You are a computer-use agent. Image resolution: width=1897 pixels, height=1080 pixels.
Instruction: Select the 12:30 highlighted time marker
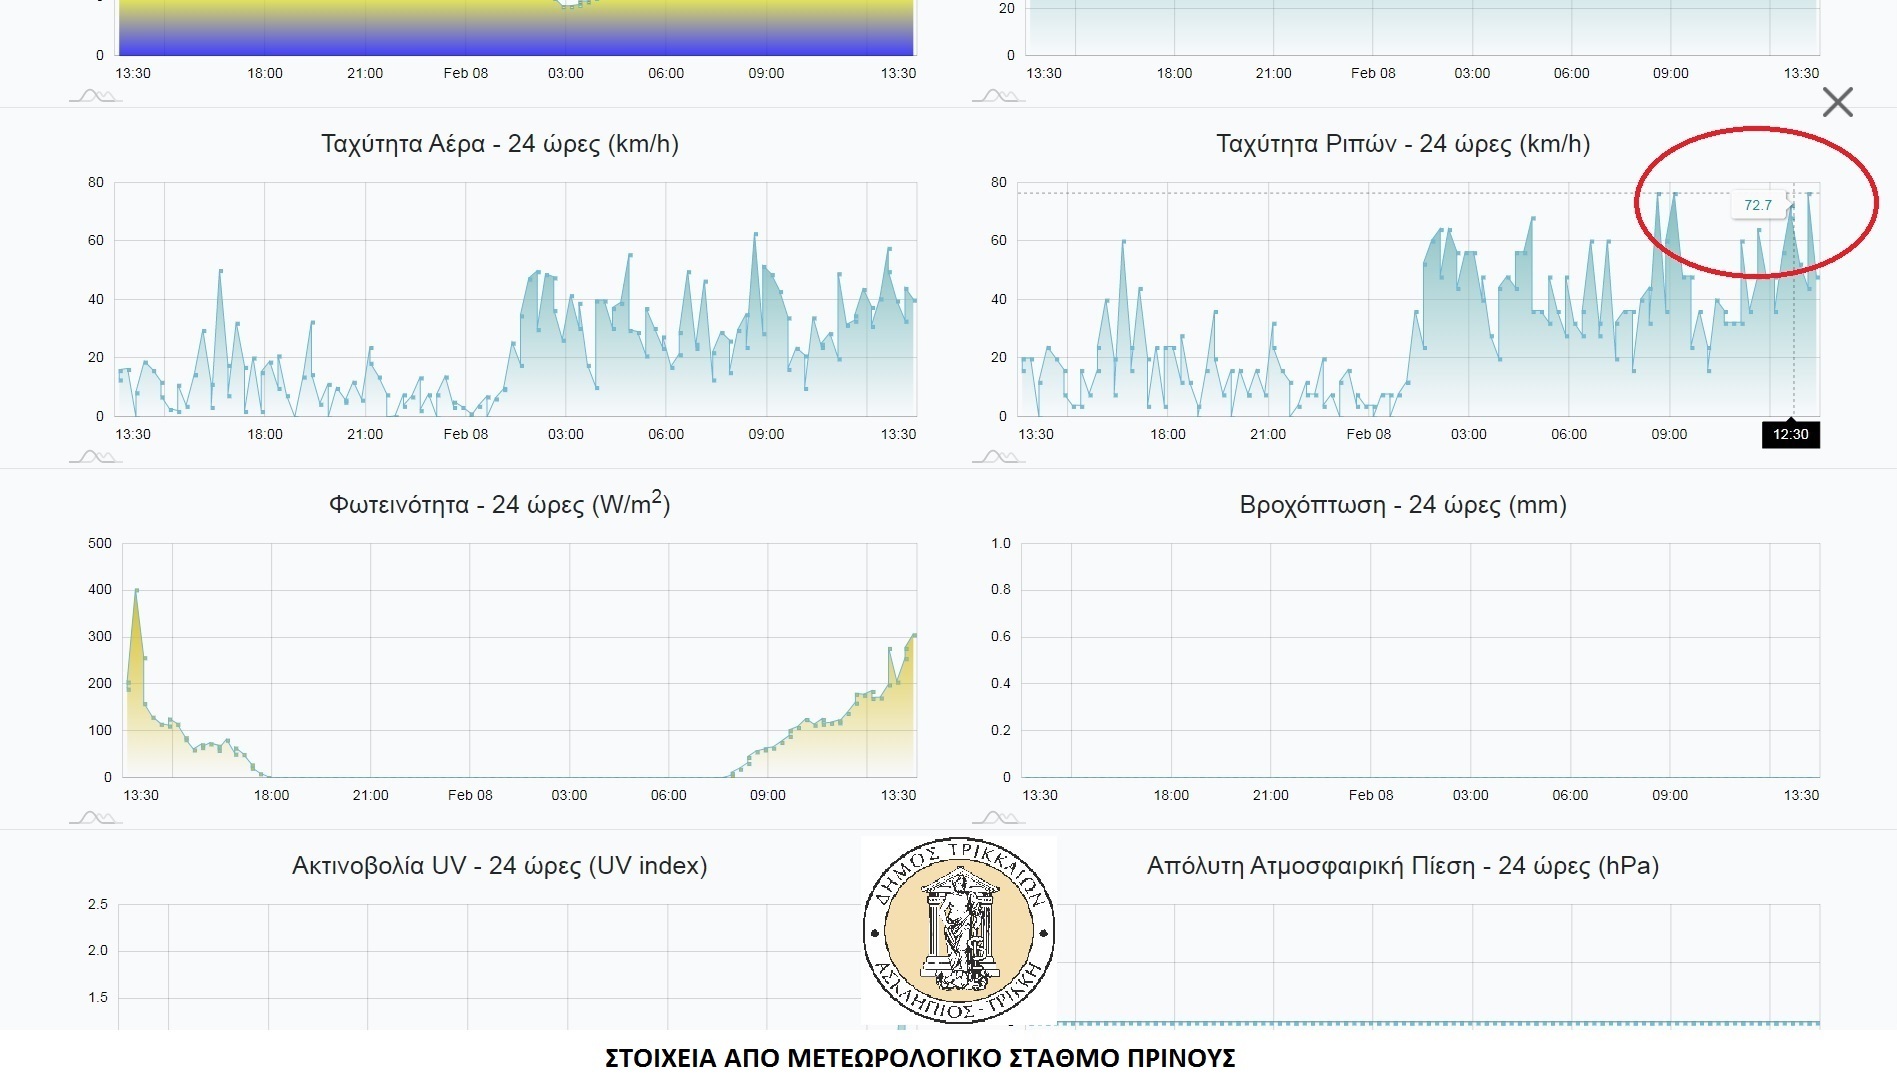(x=1790, y=434)
